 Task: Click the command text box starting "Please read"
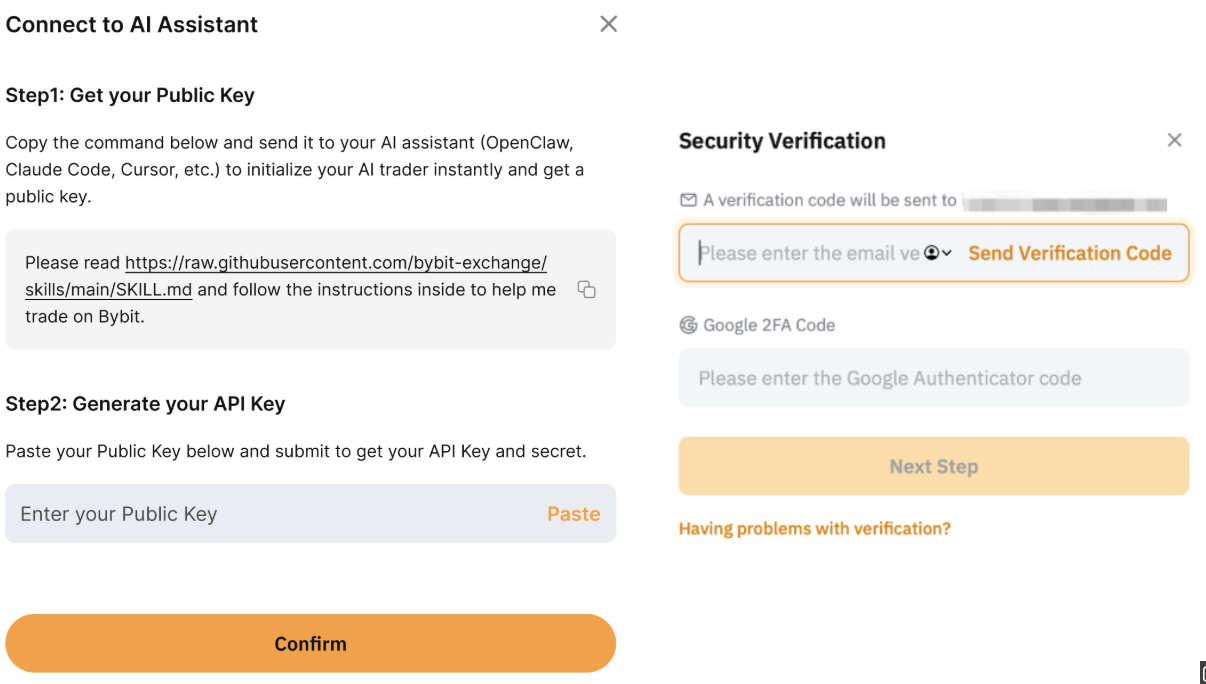coord(310,289)
